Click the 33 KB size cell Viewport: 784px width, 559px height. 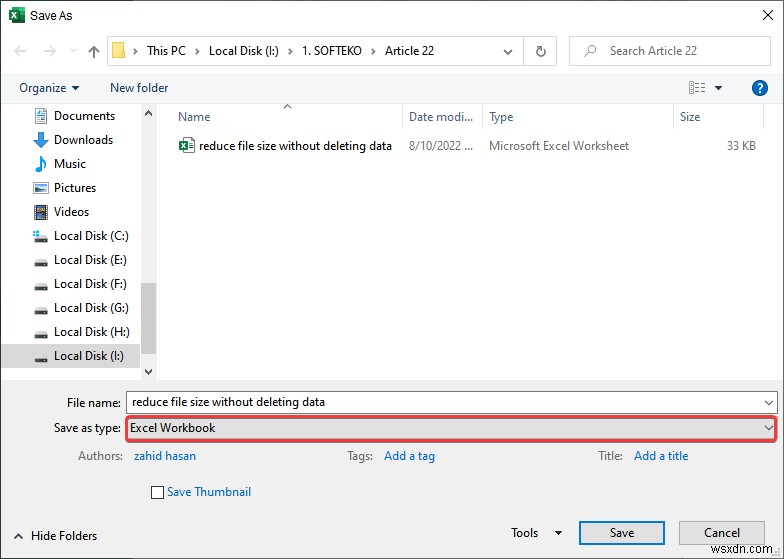741,146
